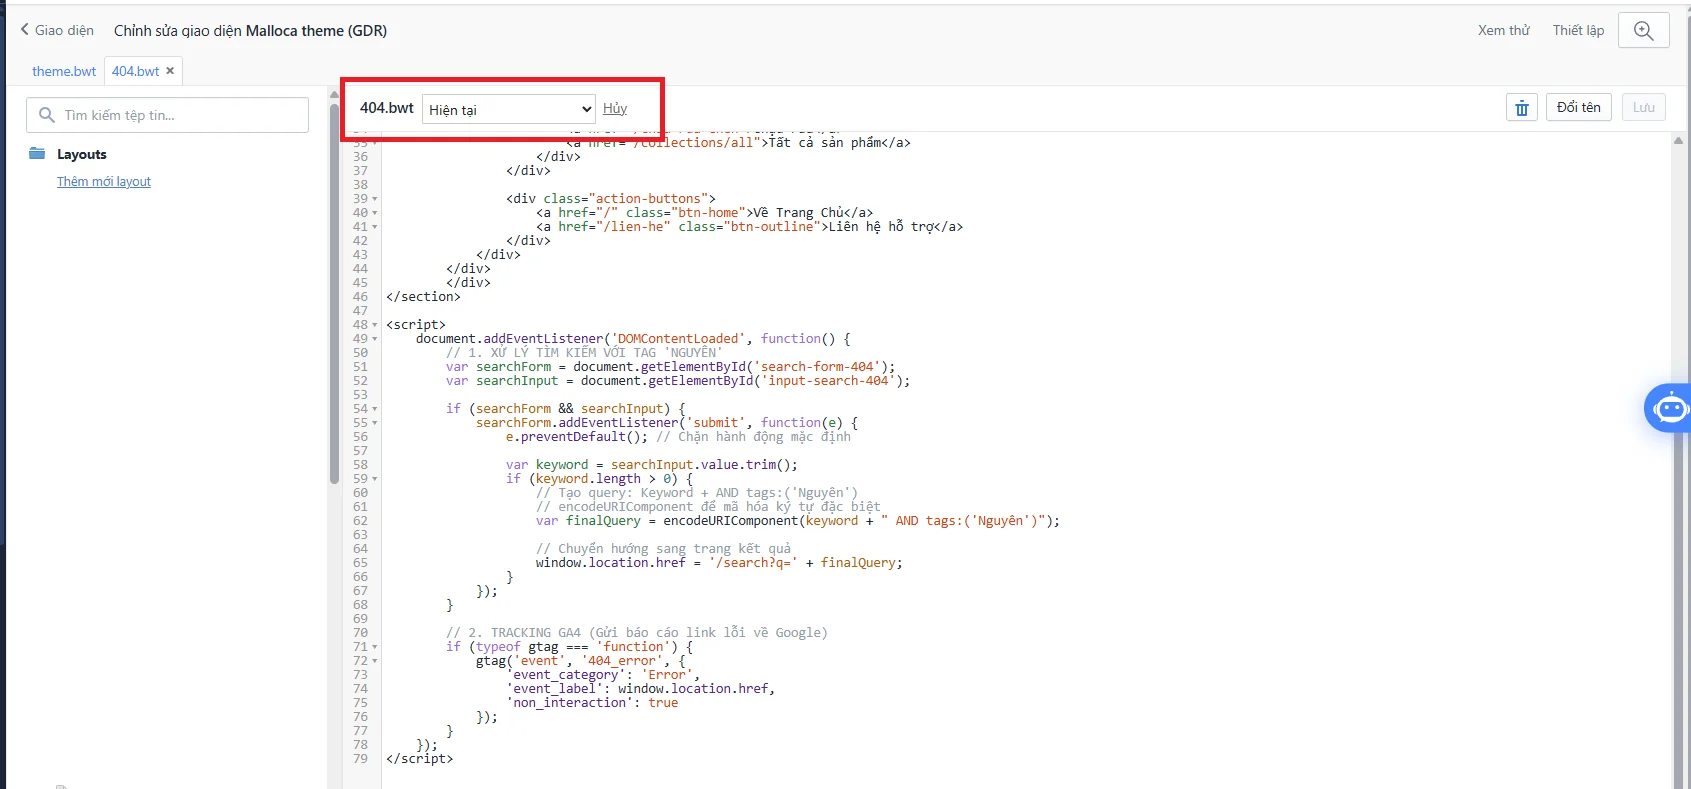Click Xem thử preview link
This screenshot has width=1691, height=789.
pos(1504,30)
